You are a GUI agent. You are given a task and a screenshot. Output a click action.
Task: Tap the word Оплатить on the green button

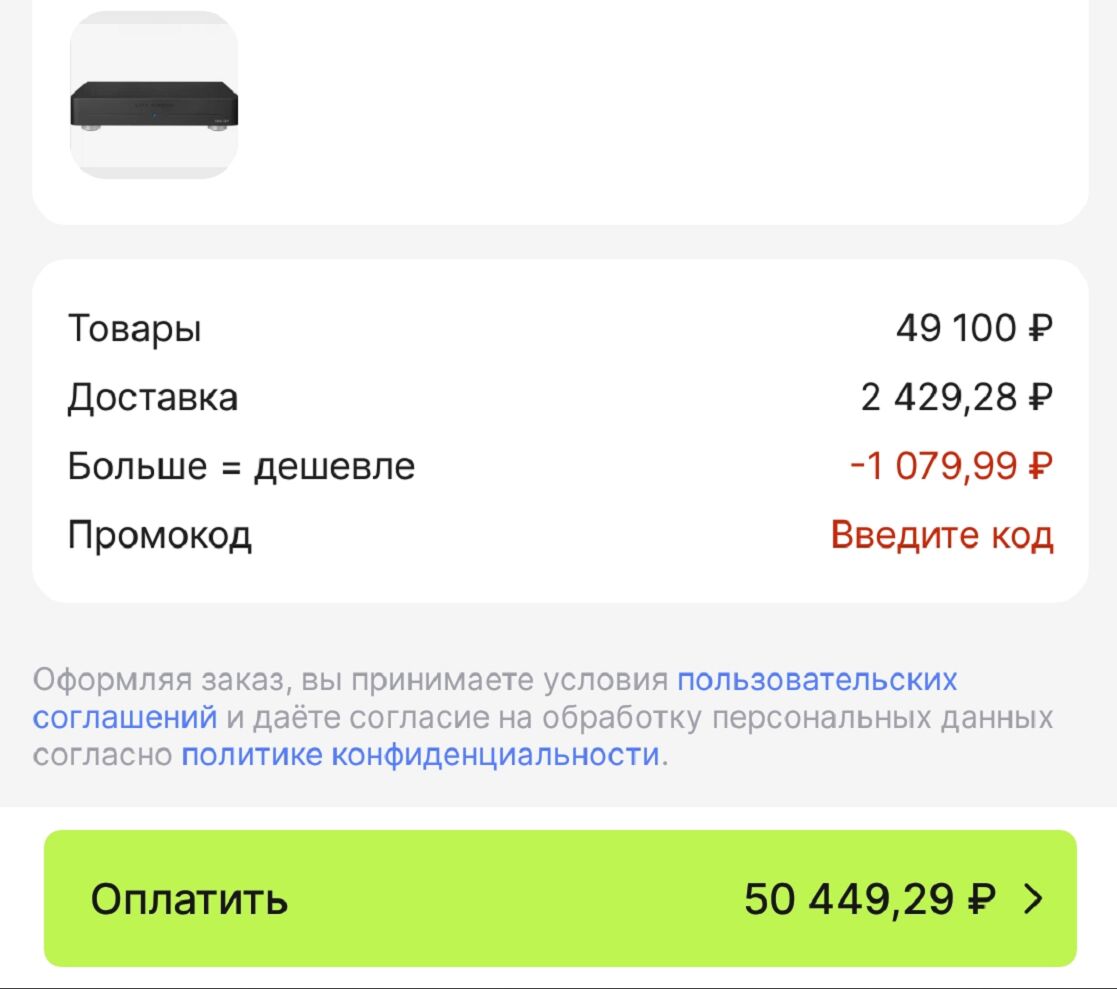pyautogui.click(x=189, y=900)
